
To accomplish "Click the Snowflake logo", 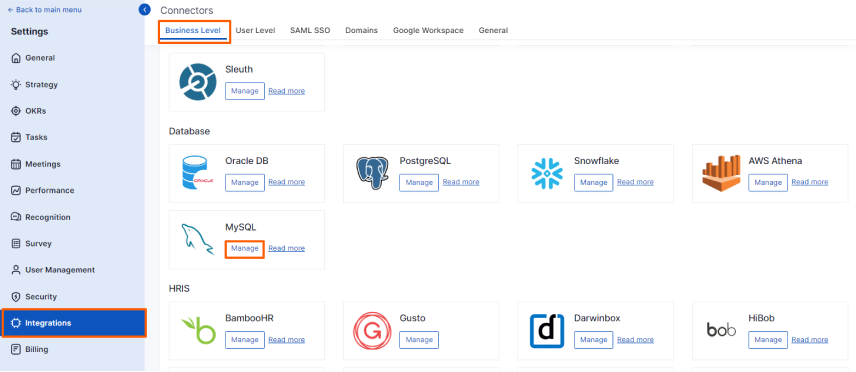I will coord(546,173).
